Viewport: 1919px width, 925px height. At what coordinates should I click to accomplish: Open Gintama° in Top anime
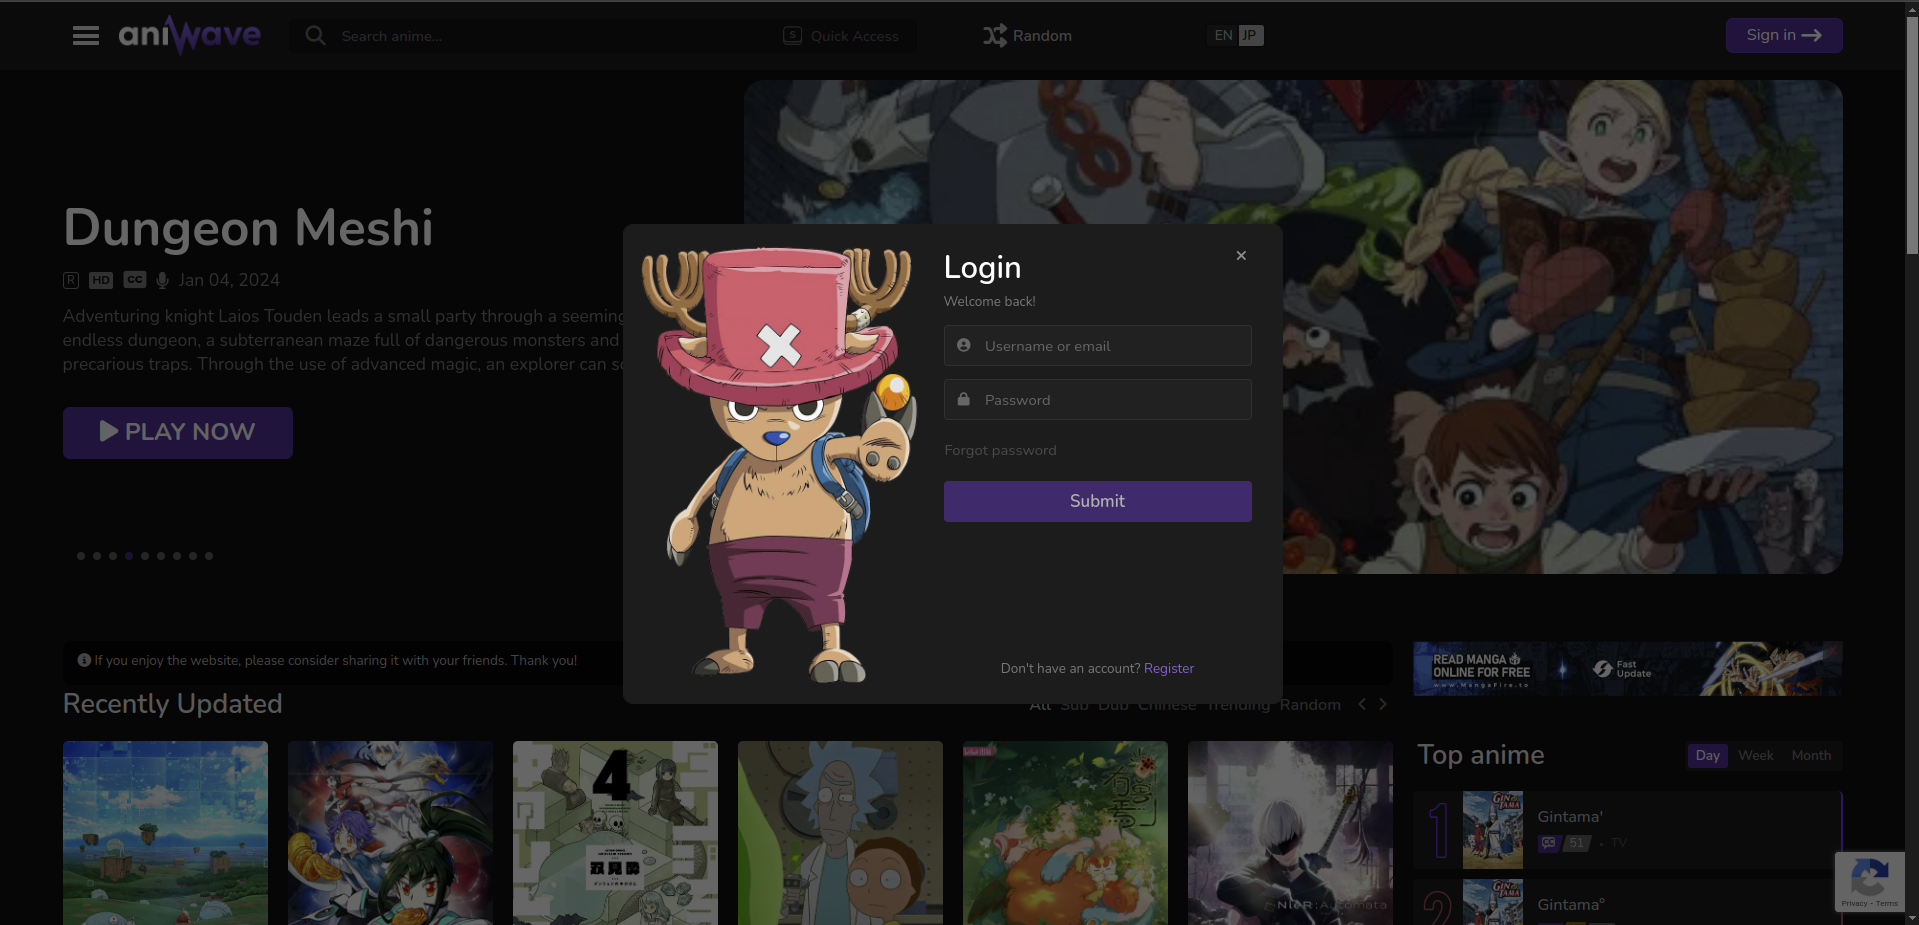1571,905
